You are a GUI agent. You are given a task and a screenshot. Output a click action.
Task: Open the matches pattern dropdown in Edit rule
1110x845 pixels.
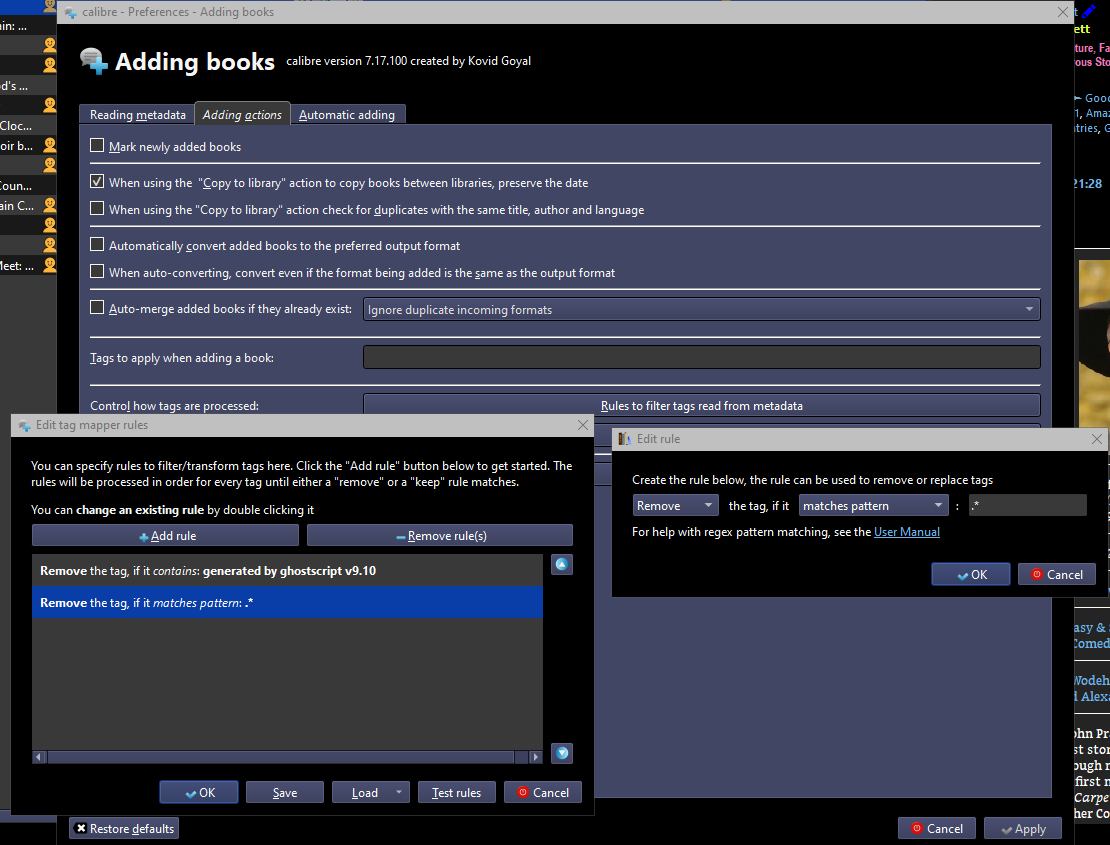click(x=873, y=506)
